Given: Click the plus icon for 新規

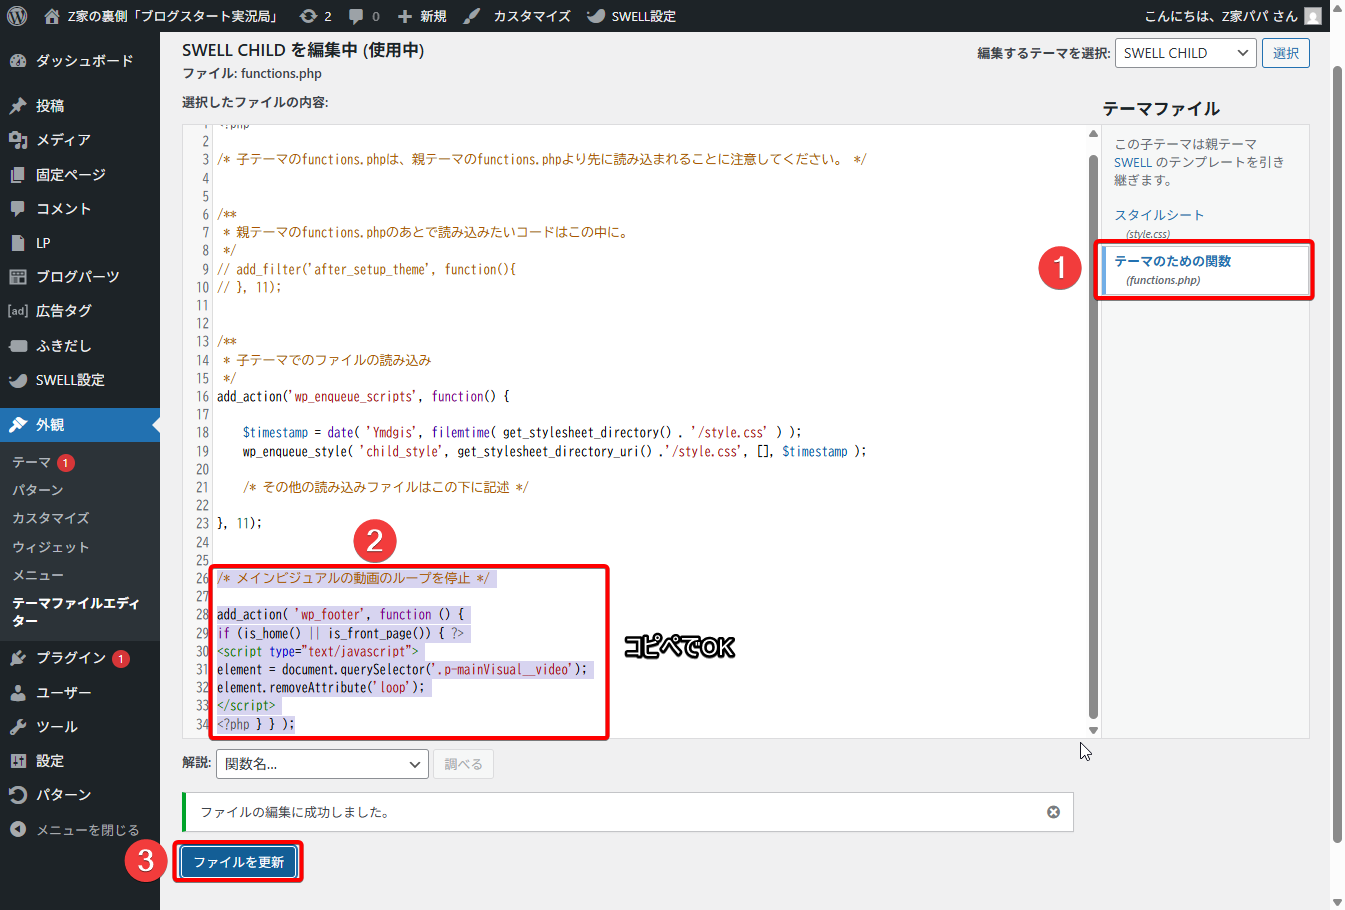Looking at the screenshot, I should (404, 16).
